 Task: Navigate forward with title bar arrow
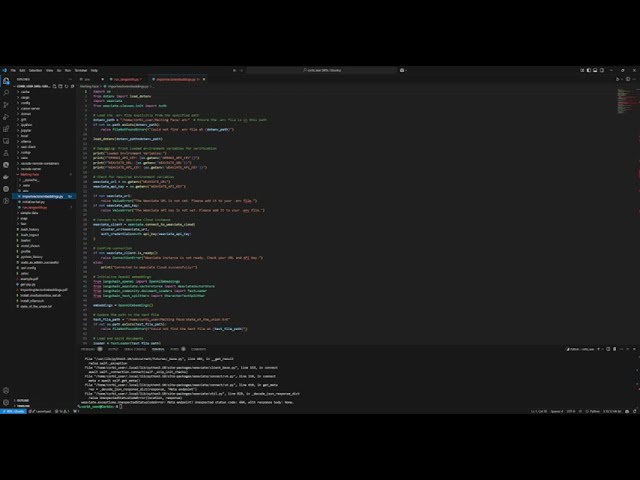(x=241, y=70)
